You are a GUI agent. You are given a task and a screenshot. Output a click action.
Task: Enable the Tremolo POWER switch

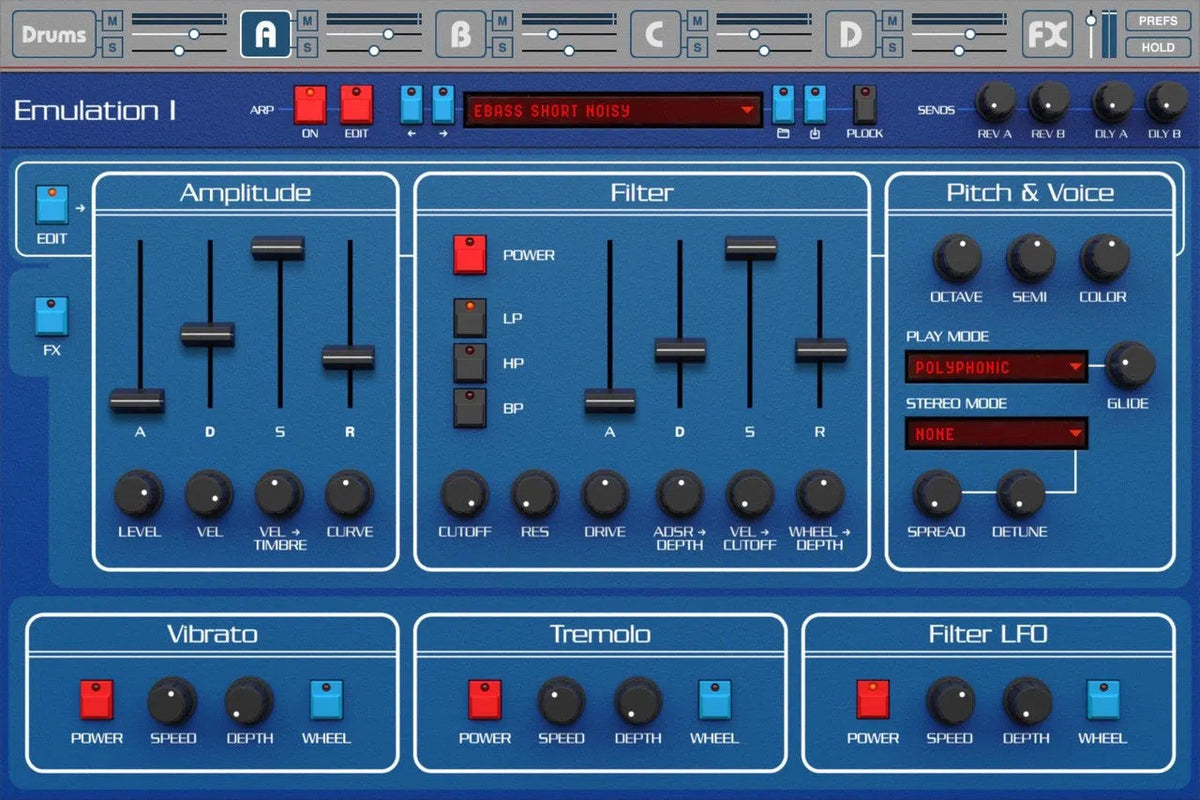tap(484, 700)
